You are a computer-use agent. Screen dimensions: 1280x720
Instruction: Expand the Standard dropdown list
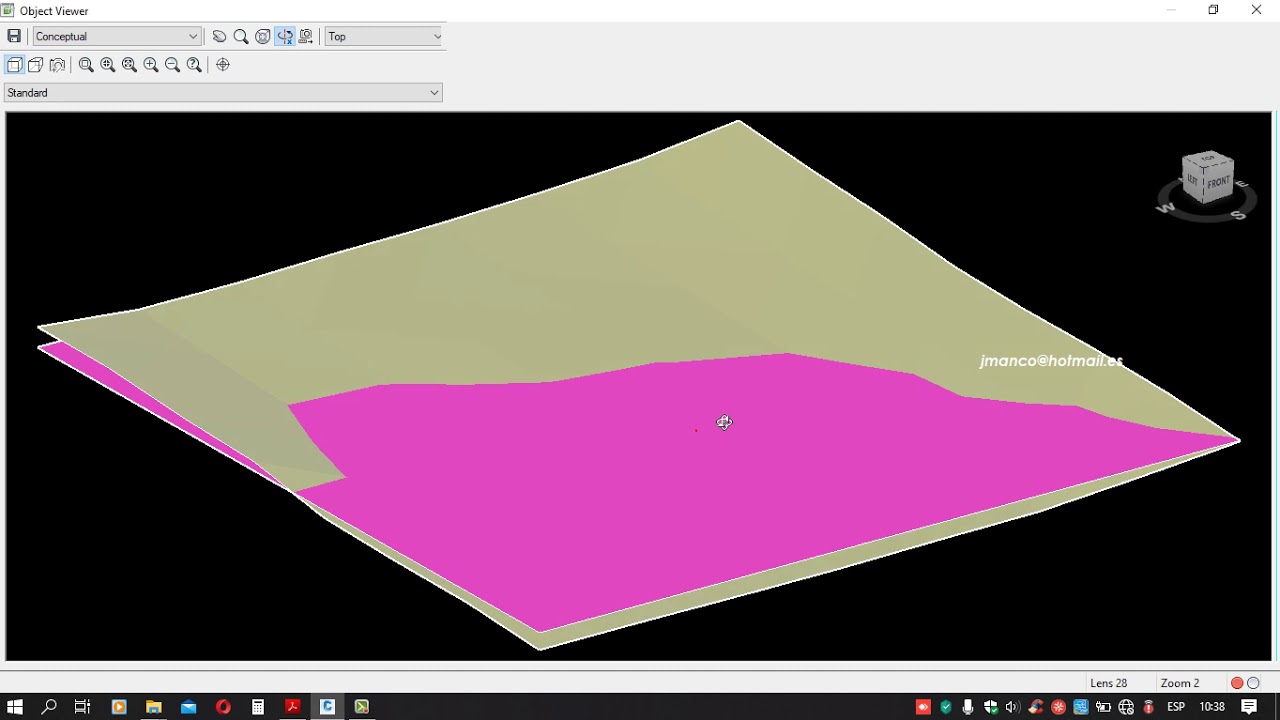click(x=223, y=92)
